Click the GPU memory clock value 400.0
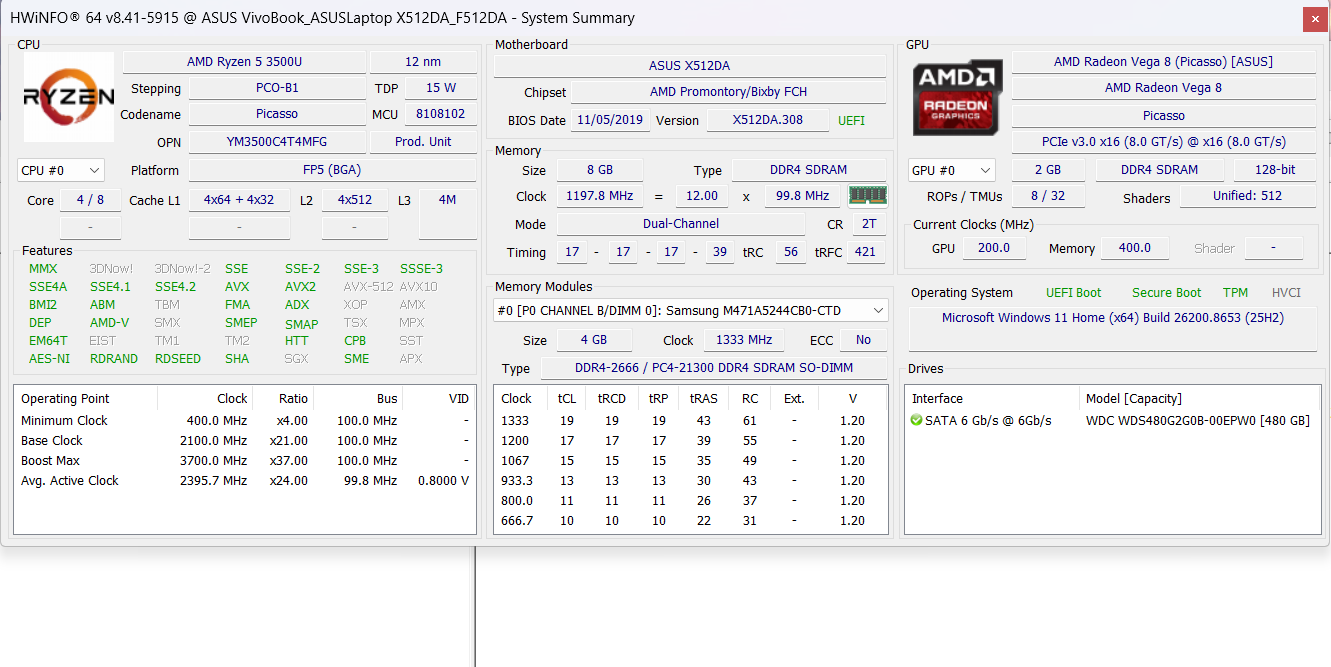Image resolution: width=1331 pixels, height=667 pixels. 1135,248
